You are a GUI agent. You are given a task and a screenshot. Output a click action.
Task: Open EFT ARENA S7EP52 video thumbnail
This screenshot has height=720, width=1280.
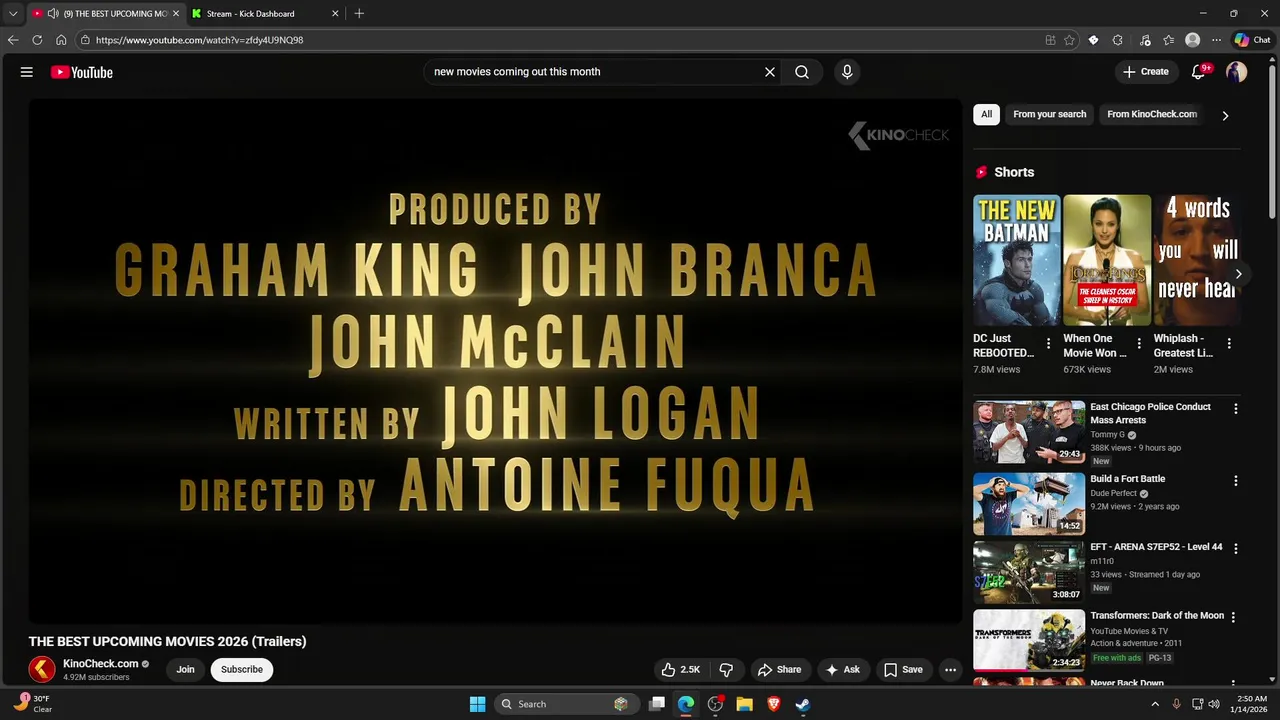point(1029,572)
